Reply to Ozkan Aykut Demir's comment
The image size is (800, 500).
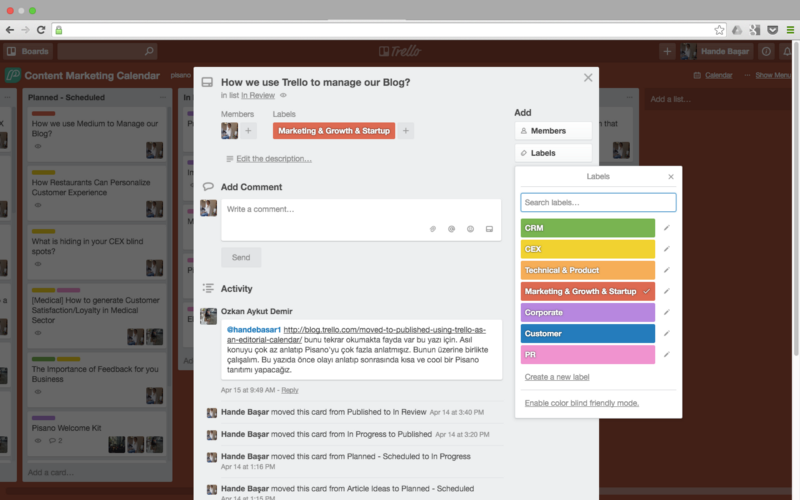[x=290, y=390]
